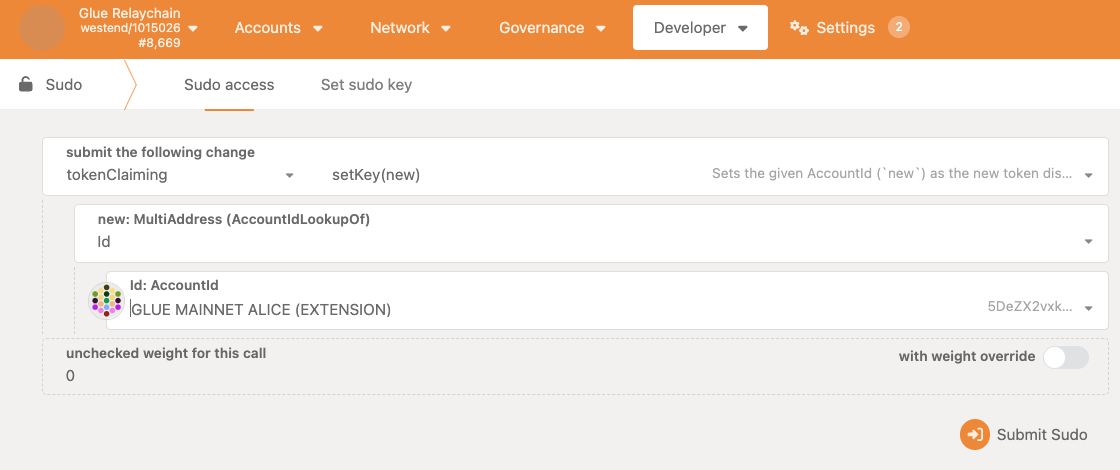Click the unchecked weight value field
Image resolution: width=1120 pixels, height=470 pixels.
tap(575, 366)
